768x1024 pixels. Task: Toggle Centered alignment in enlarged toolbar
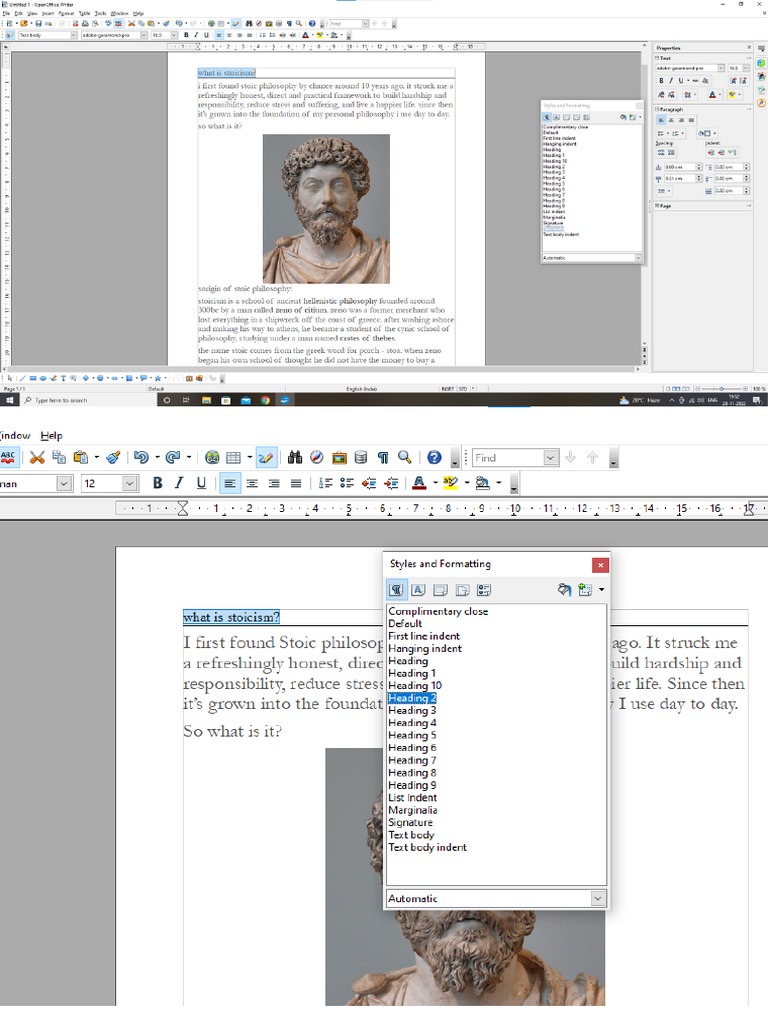click(251, 483)
